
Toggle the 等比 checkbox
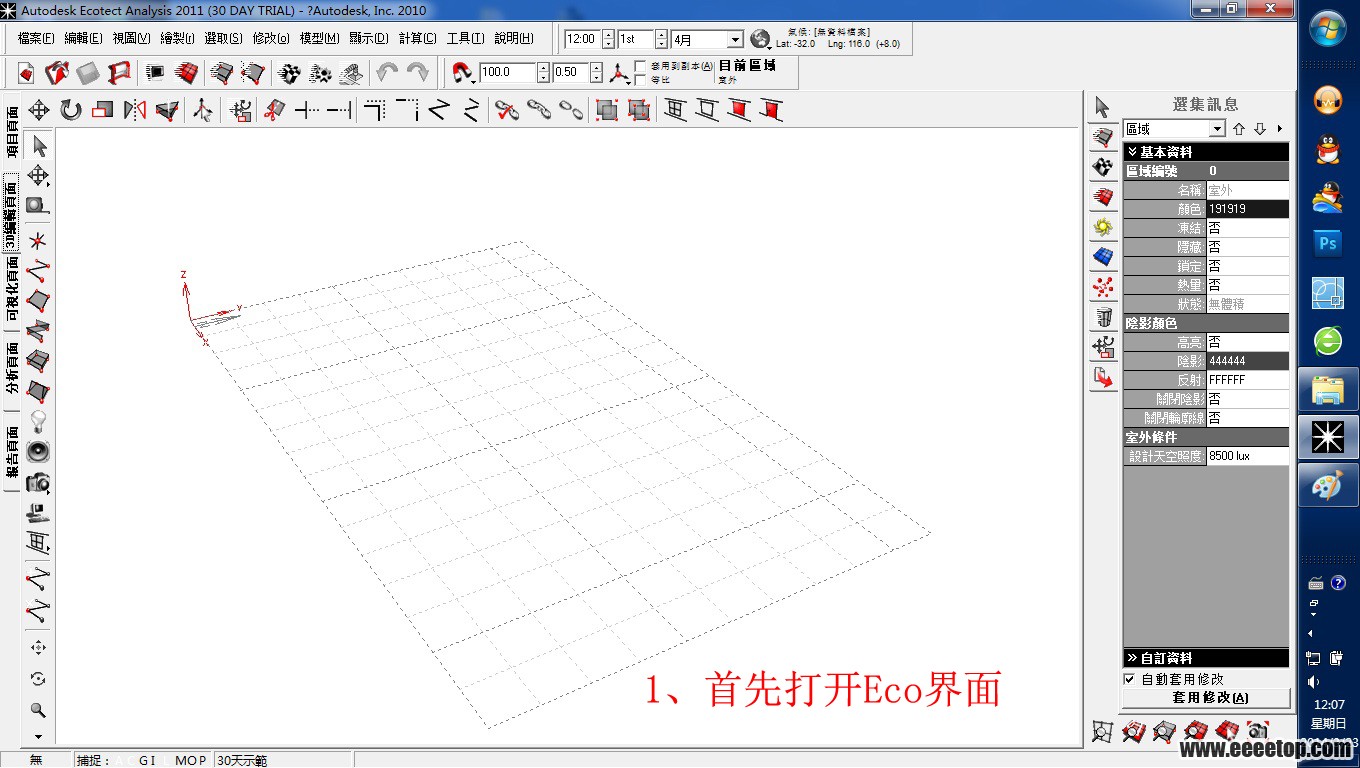point(640,79)
